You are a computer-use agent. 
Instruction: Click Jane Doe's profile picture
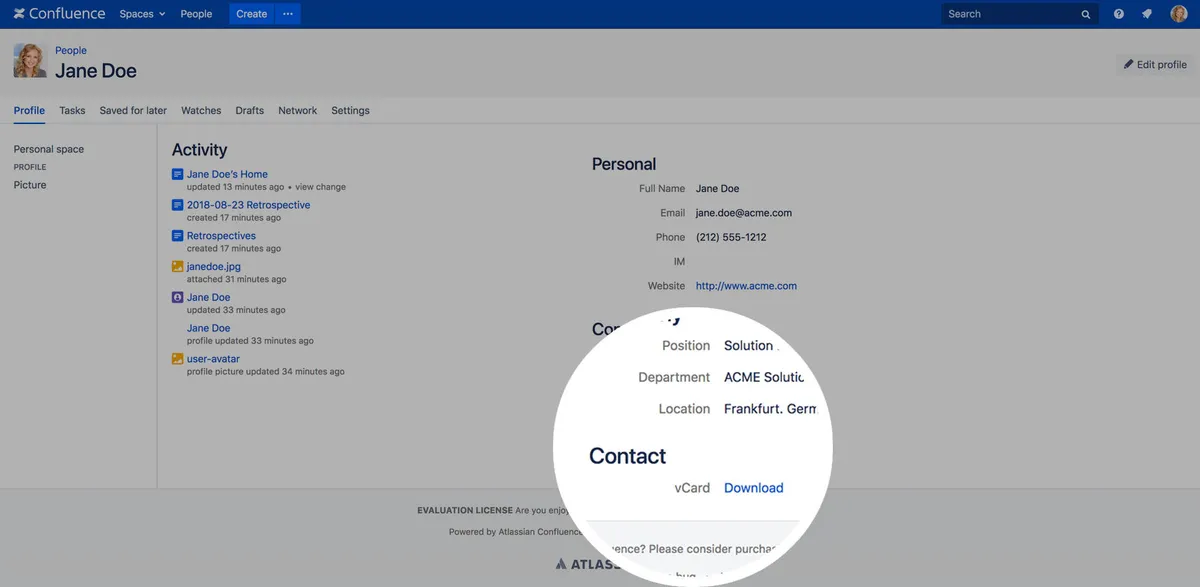tap(30, 61)
